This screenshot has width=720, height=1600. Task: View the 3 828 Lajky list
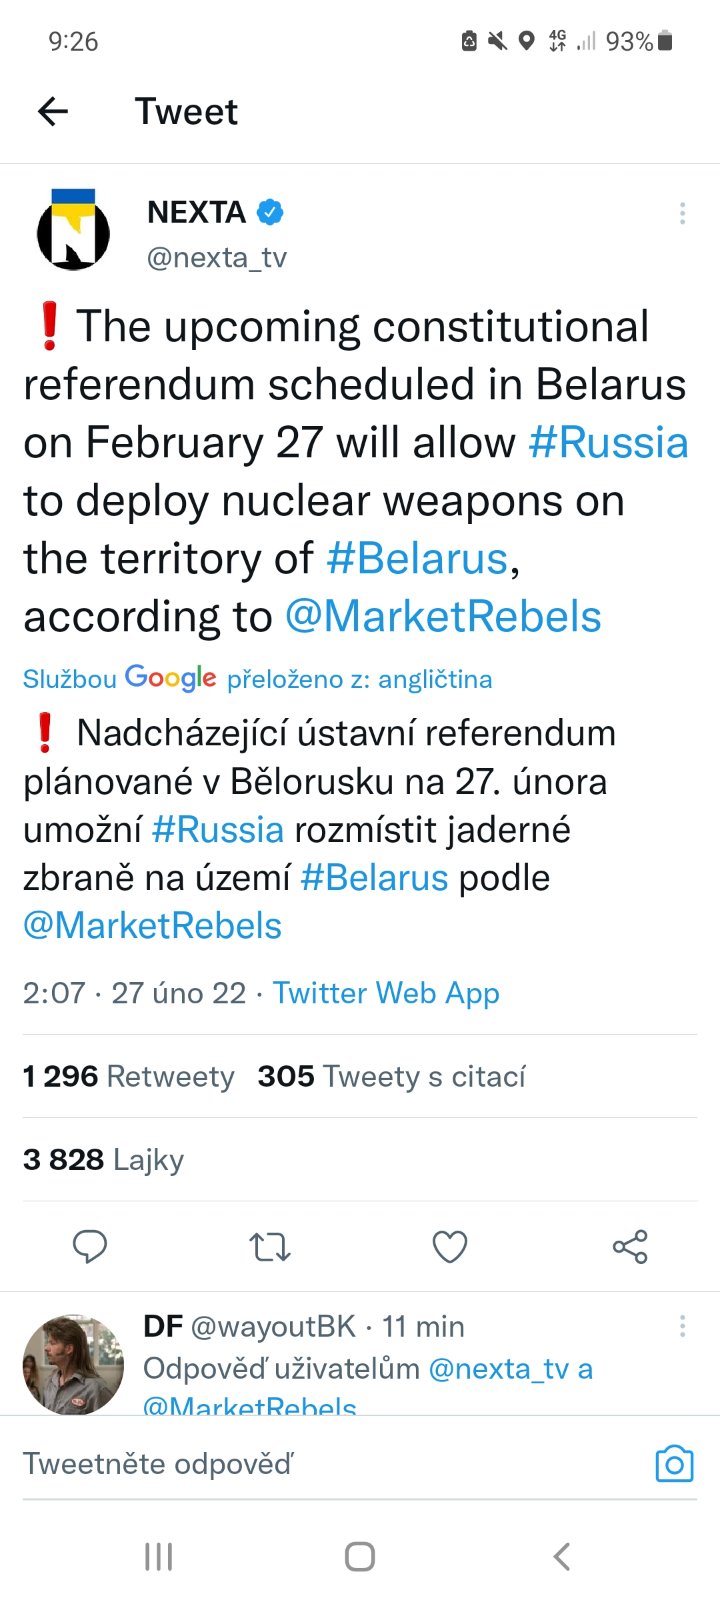tap(104, 1160)
